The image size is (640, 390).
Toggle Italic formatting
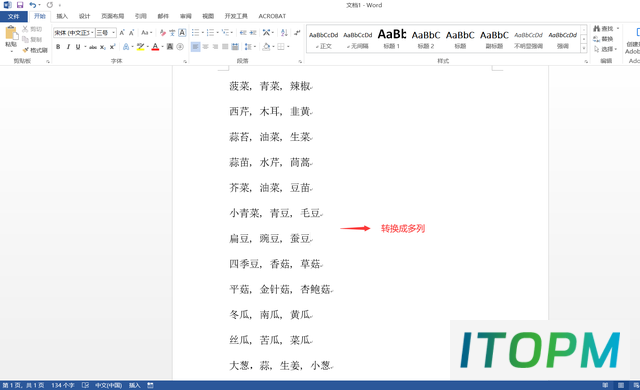[68, 47]
